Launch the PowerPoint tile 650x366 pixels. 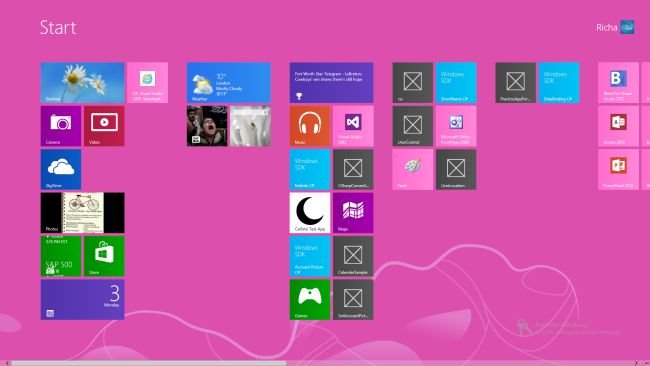pos(618,170)
